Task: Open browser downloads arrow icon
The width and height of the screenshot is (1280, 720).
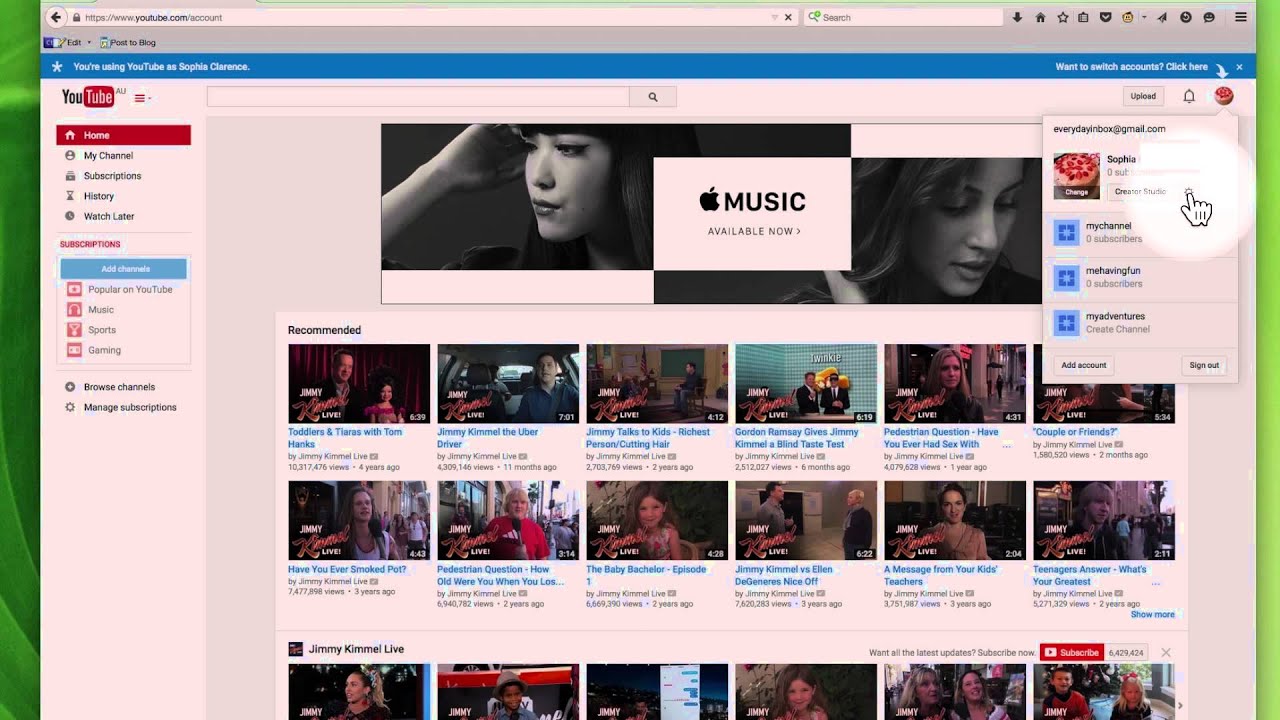Action: click(x=1017, y=17)
